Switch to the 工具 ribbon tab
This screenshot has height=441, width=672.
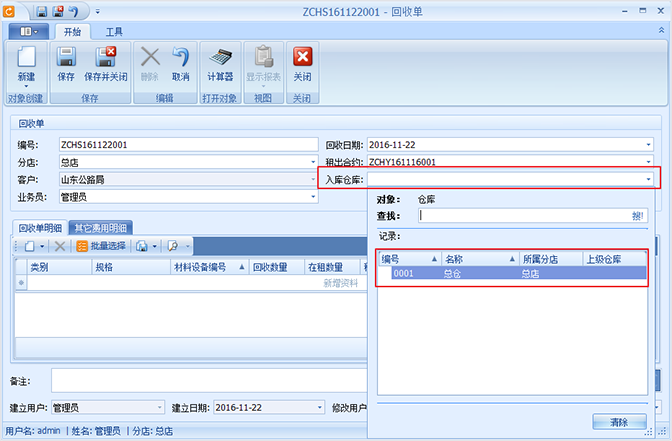[x=115, y=32]
